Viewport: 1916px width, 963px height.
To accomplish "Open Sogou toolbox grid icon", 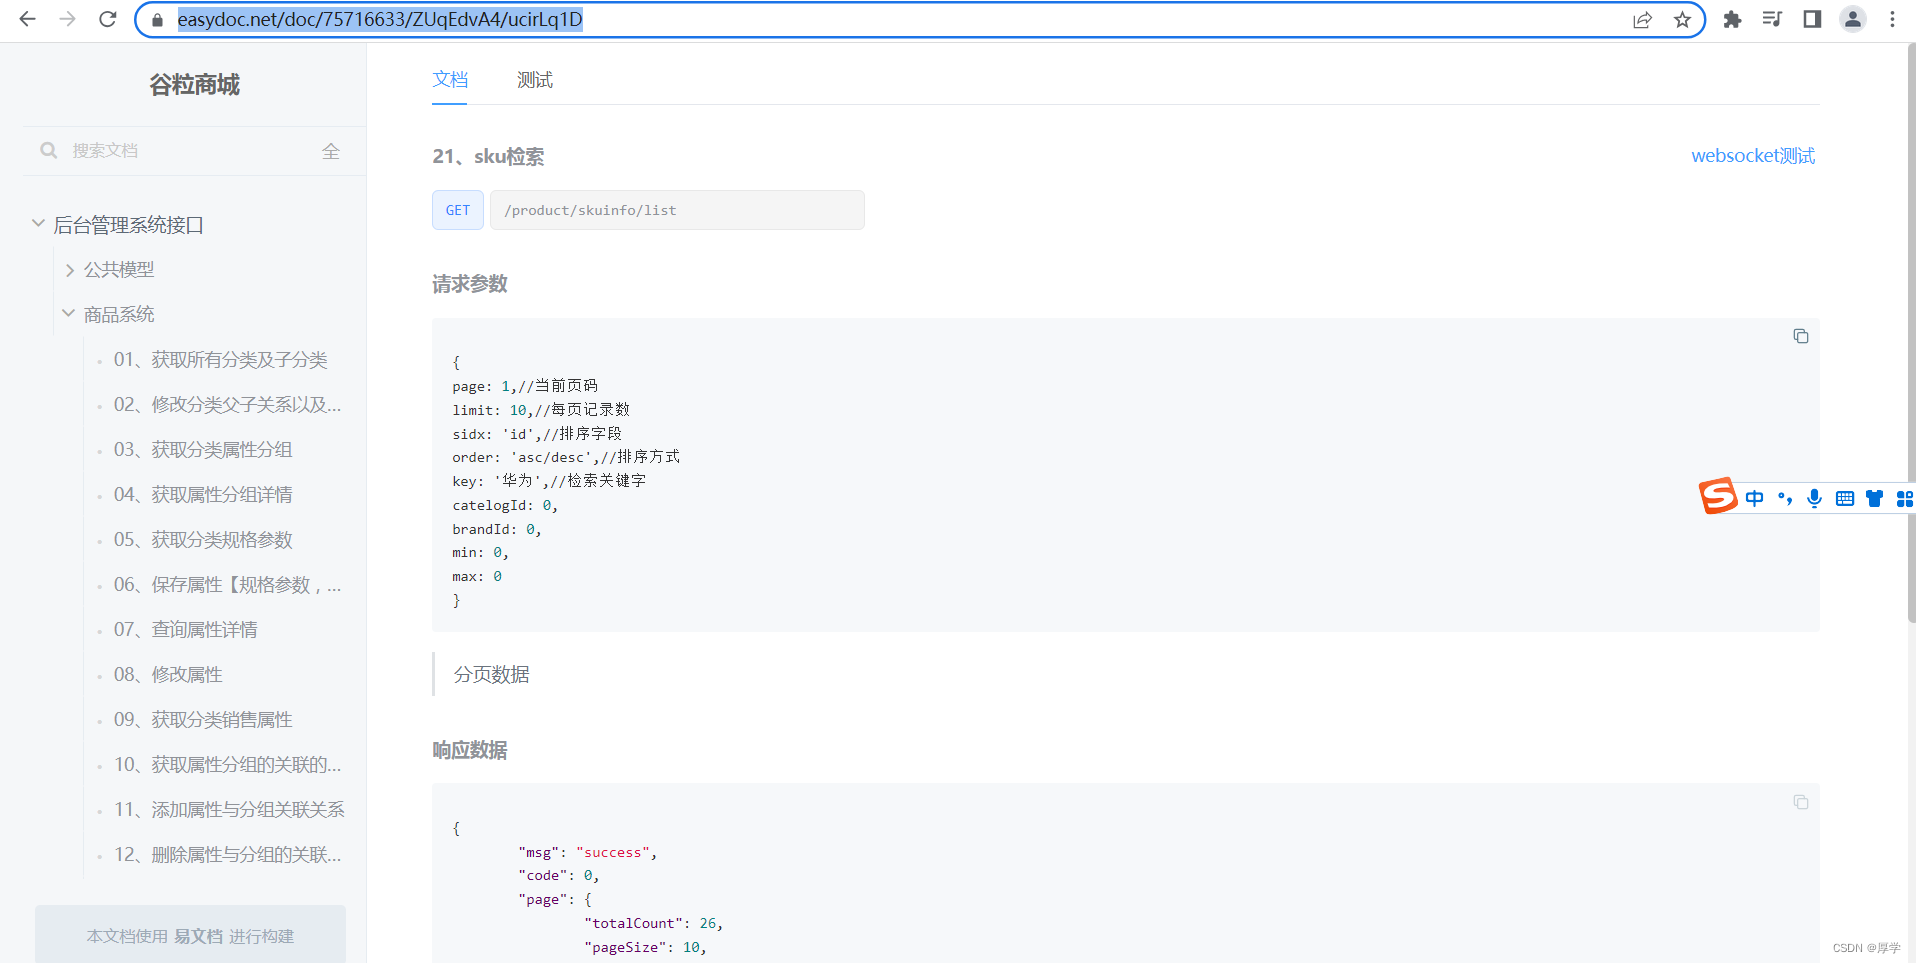I will tap(1905, 498).
